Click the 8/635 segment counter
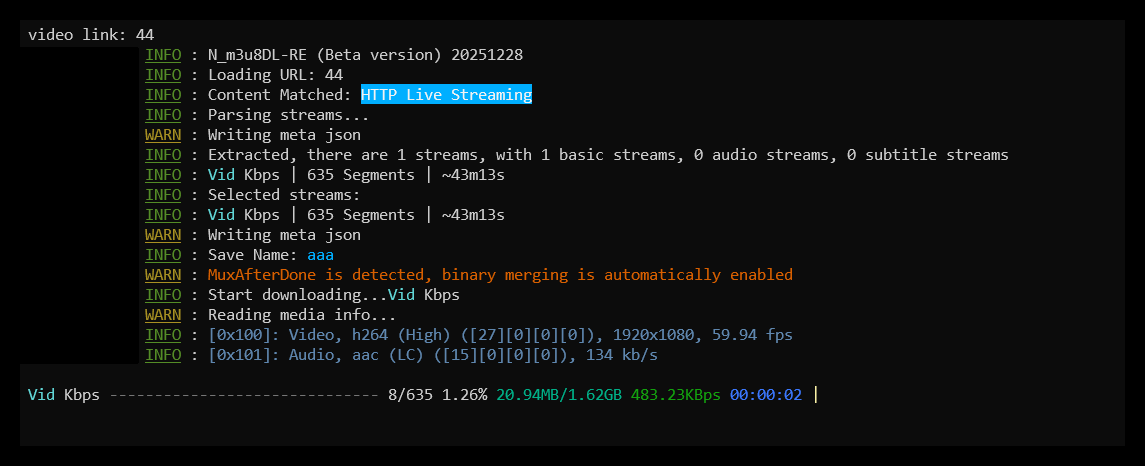 tap(410, 395)
